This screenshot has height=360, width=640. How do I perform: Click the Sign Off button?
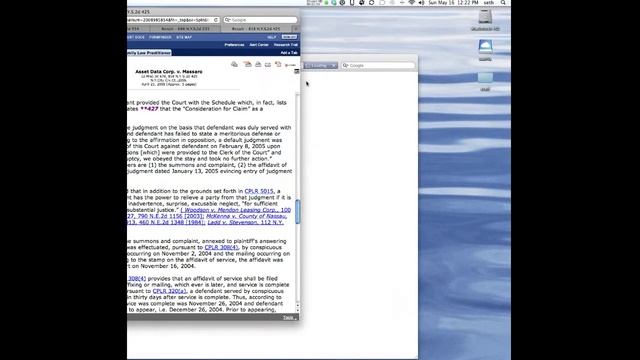[289, 37]
